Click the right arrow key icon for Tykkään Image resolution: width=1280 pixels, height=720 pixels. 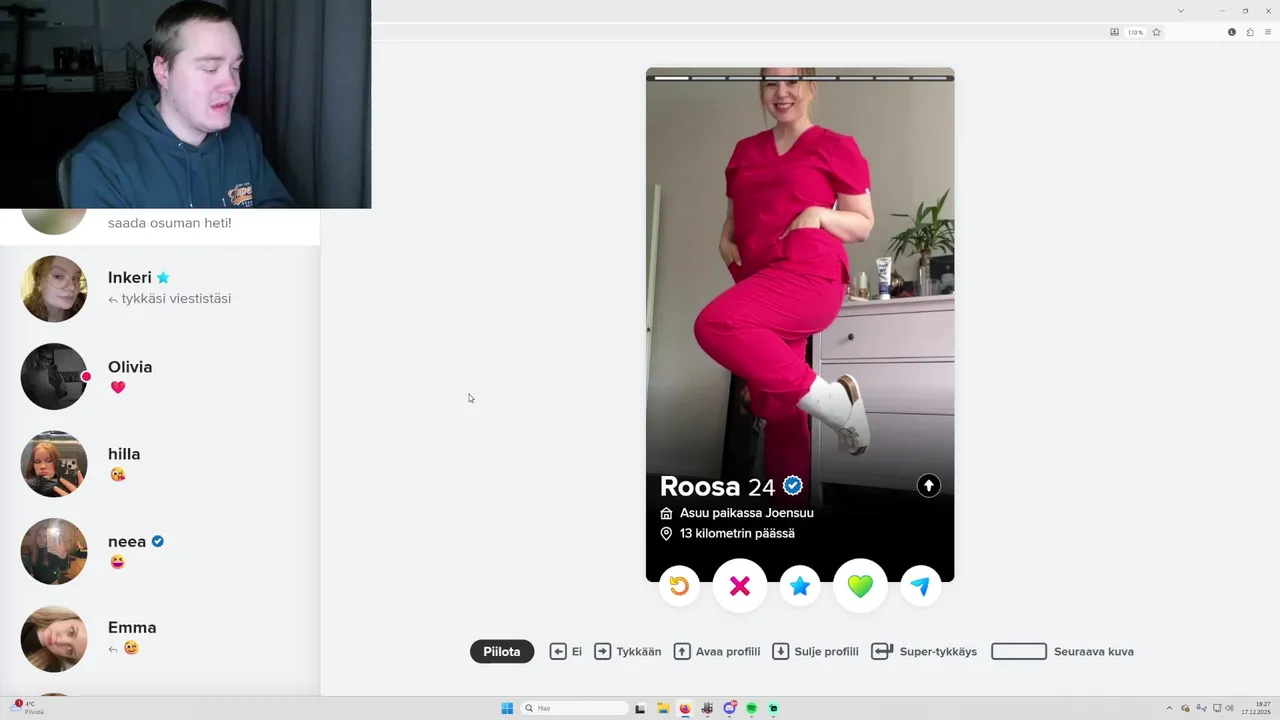[x=603, y=651]
